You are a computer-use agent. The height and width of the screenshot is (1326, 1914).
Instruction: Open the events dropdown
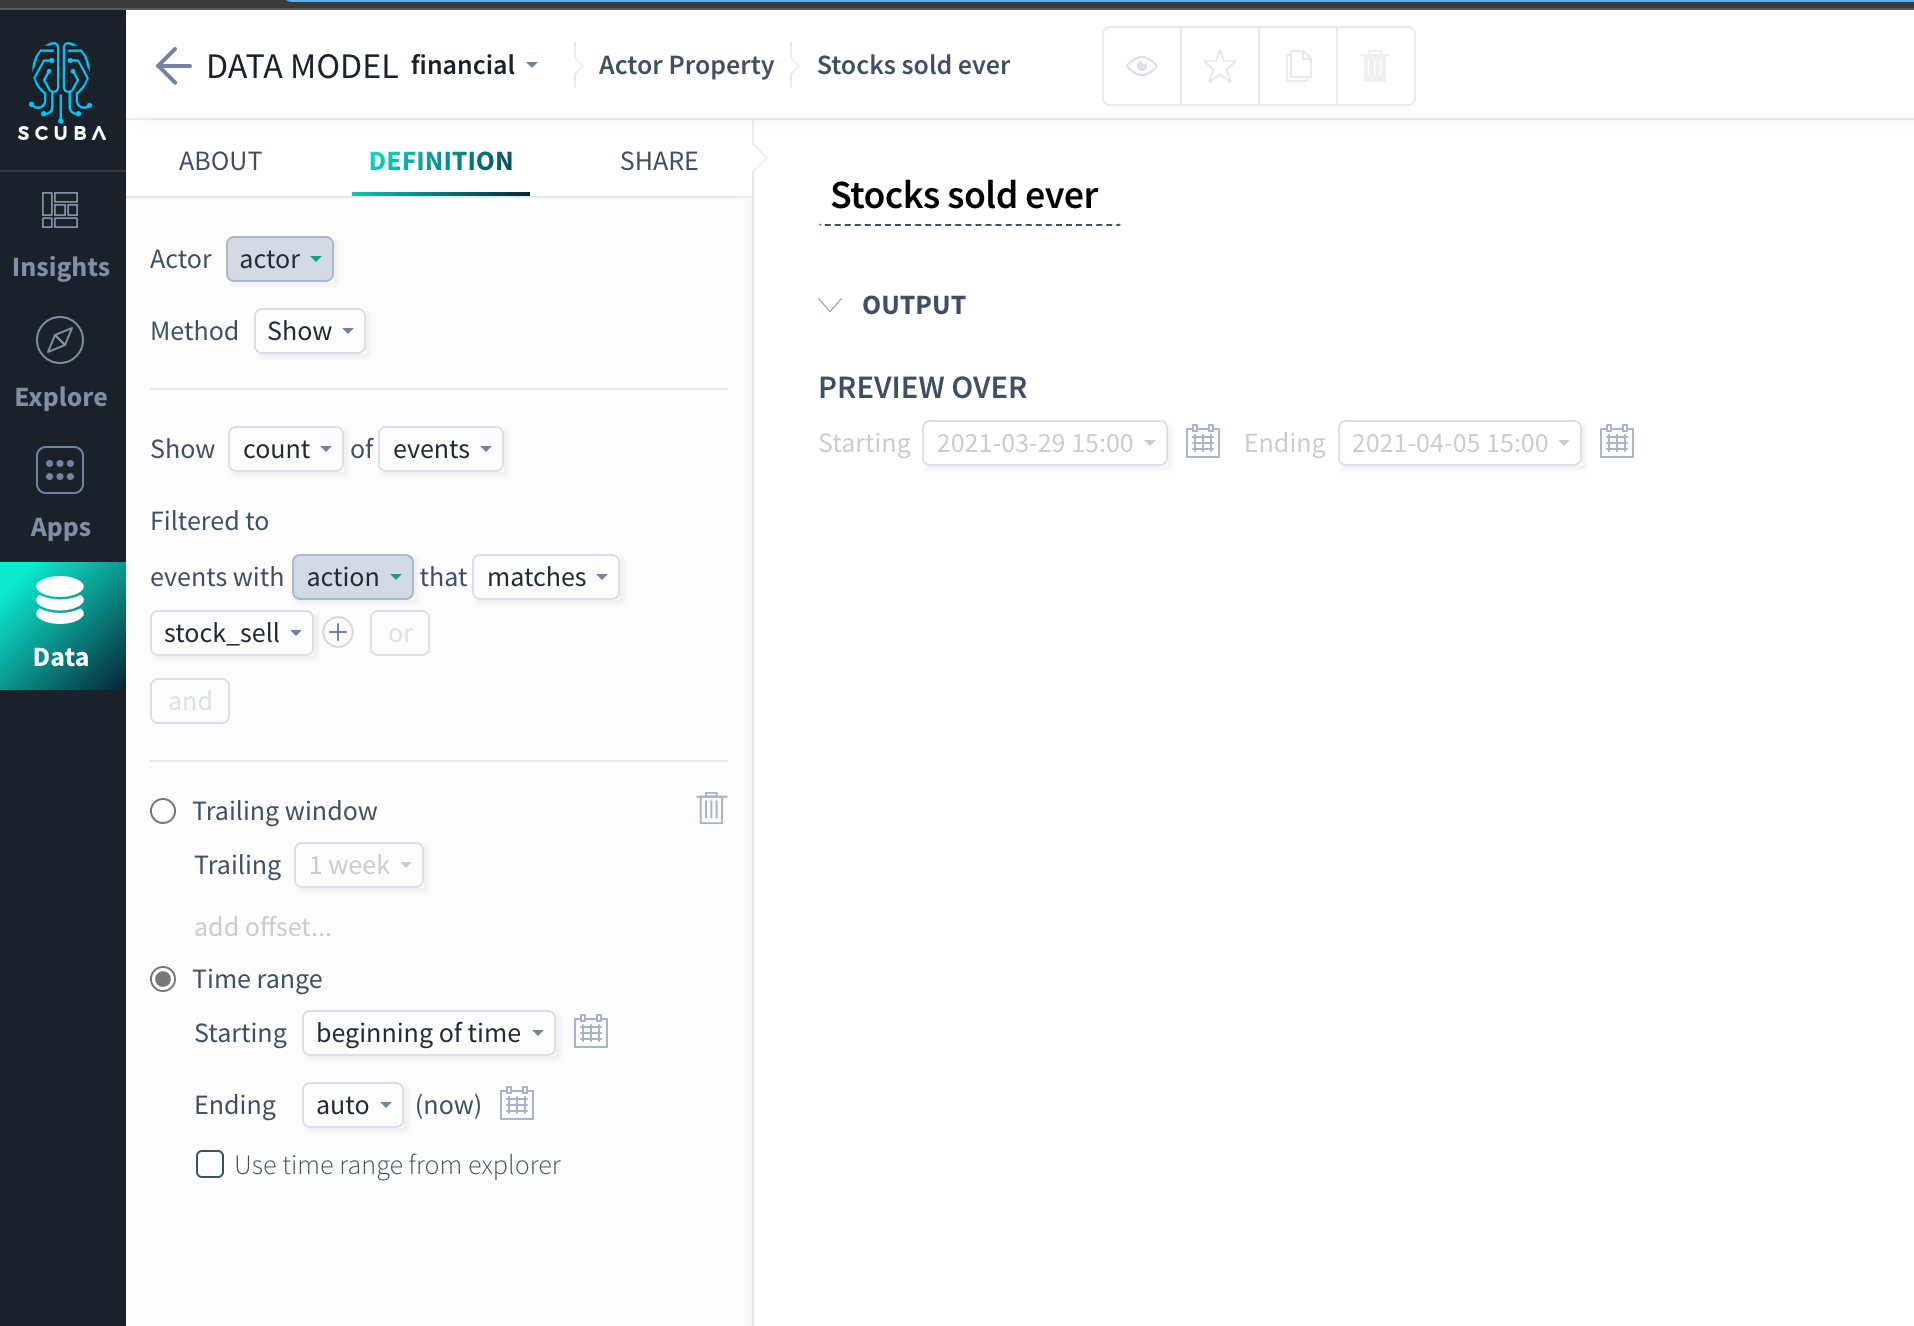(x=441, y=449)
